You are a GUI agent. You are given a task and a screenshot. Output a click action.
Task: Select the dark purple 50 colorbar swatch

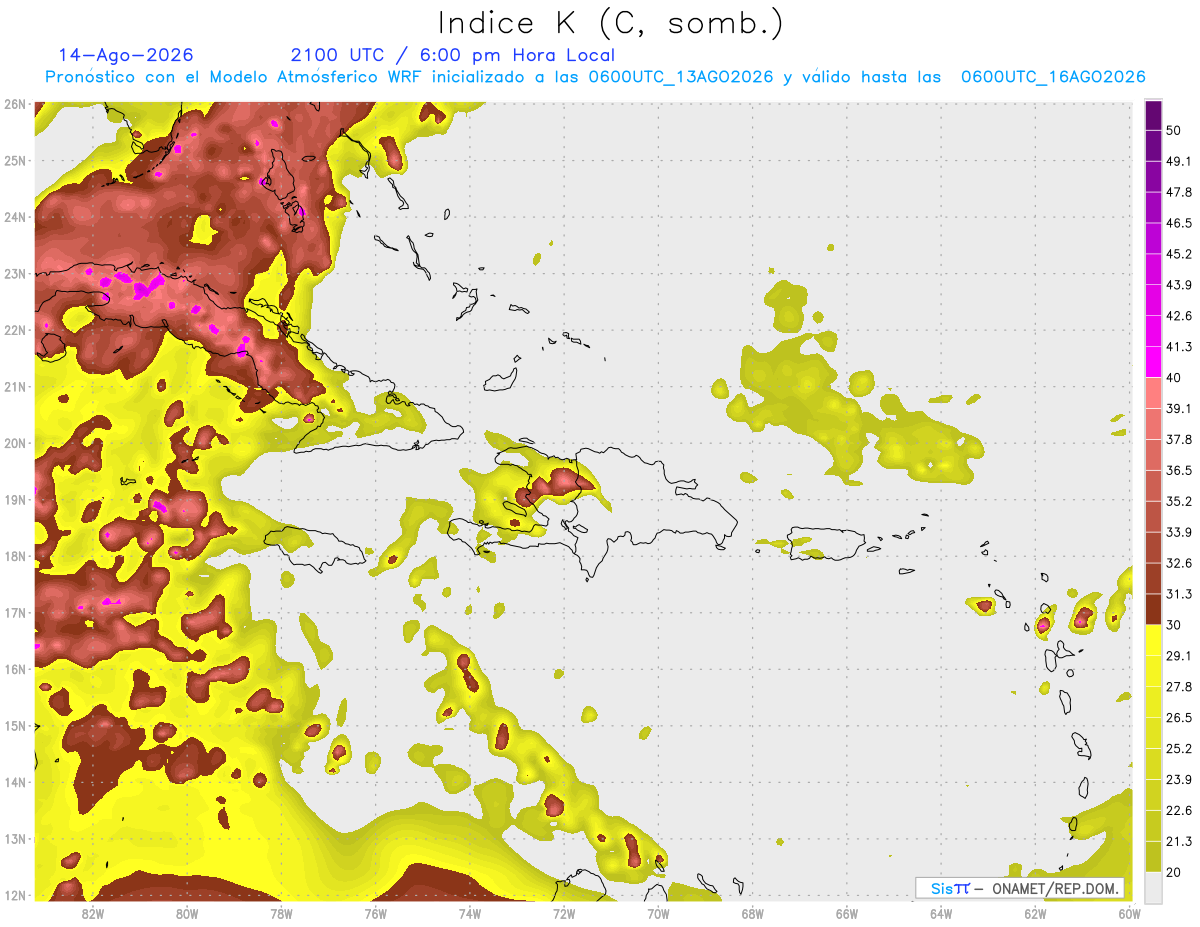pos(1153,114)
